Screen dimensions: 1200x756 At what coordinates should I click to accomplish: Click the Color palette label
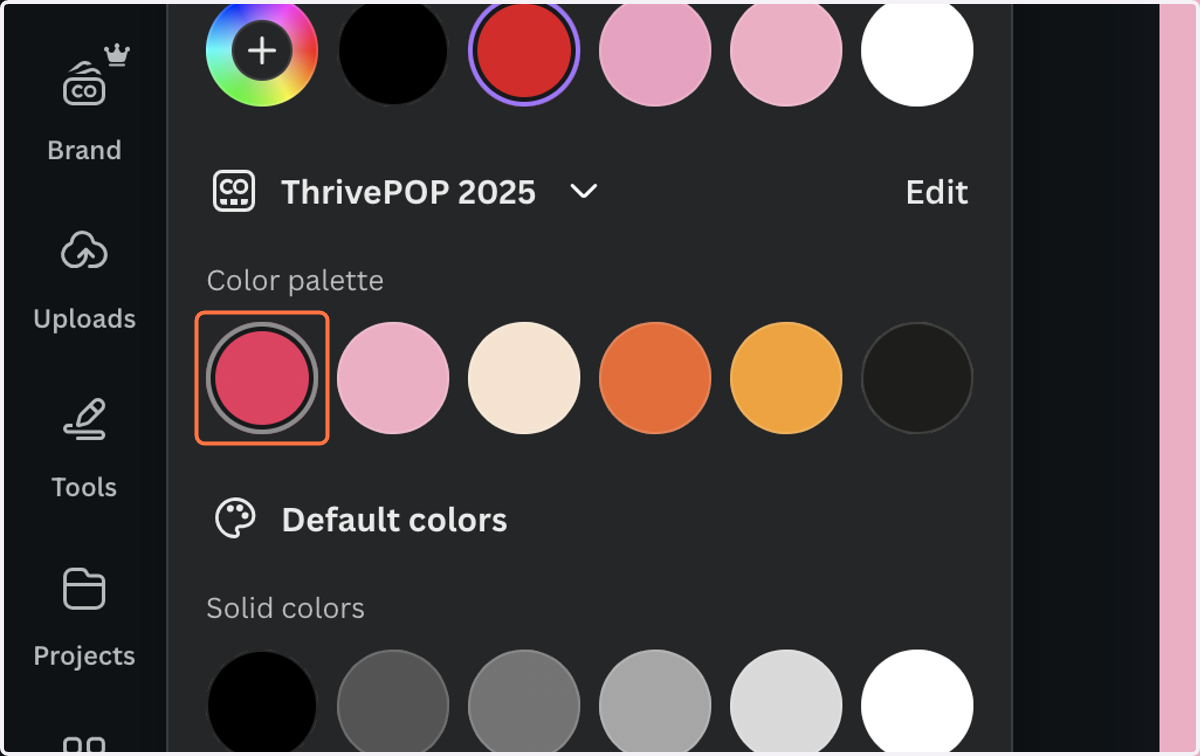295,281
